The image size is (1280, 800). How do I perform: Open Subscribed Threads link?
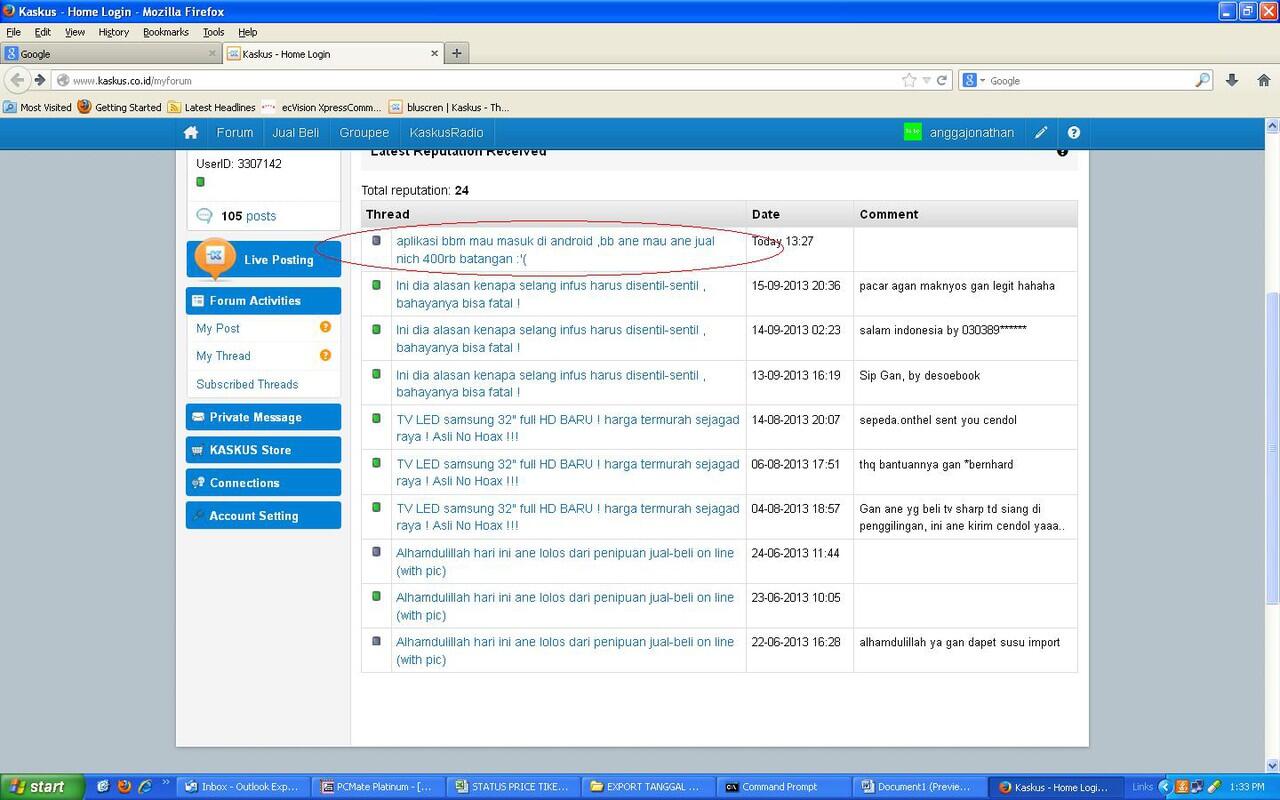click(x=247, y=384)
